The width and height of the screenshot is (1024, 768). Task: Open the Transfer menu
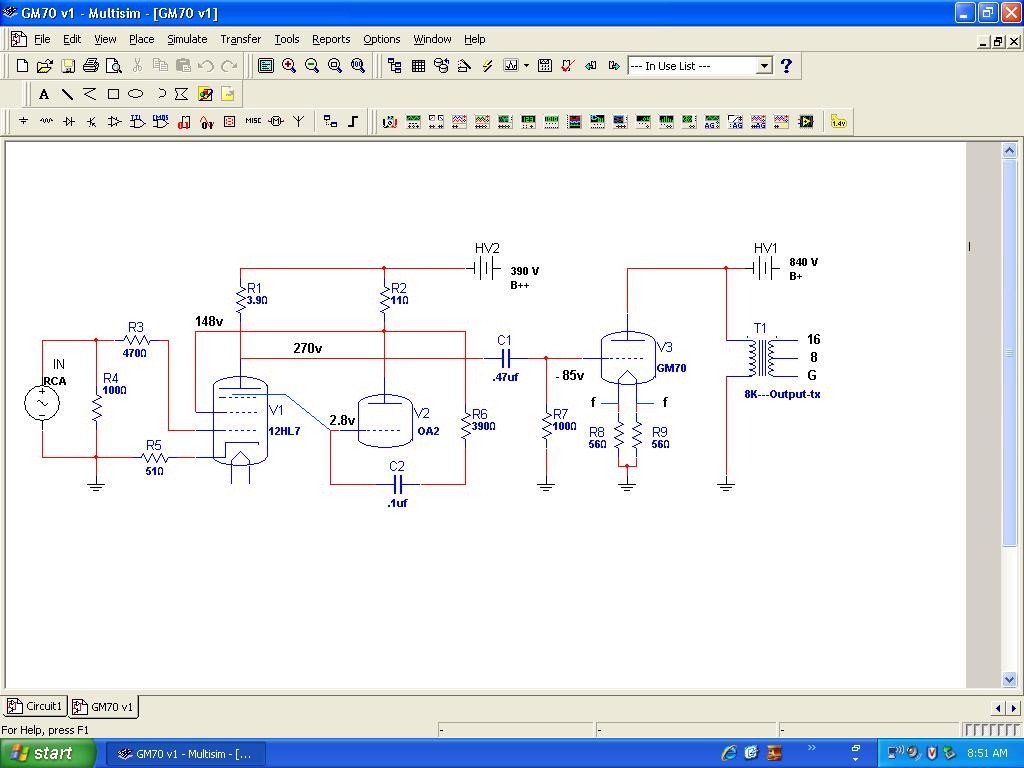click(x=241, y=39)
